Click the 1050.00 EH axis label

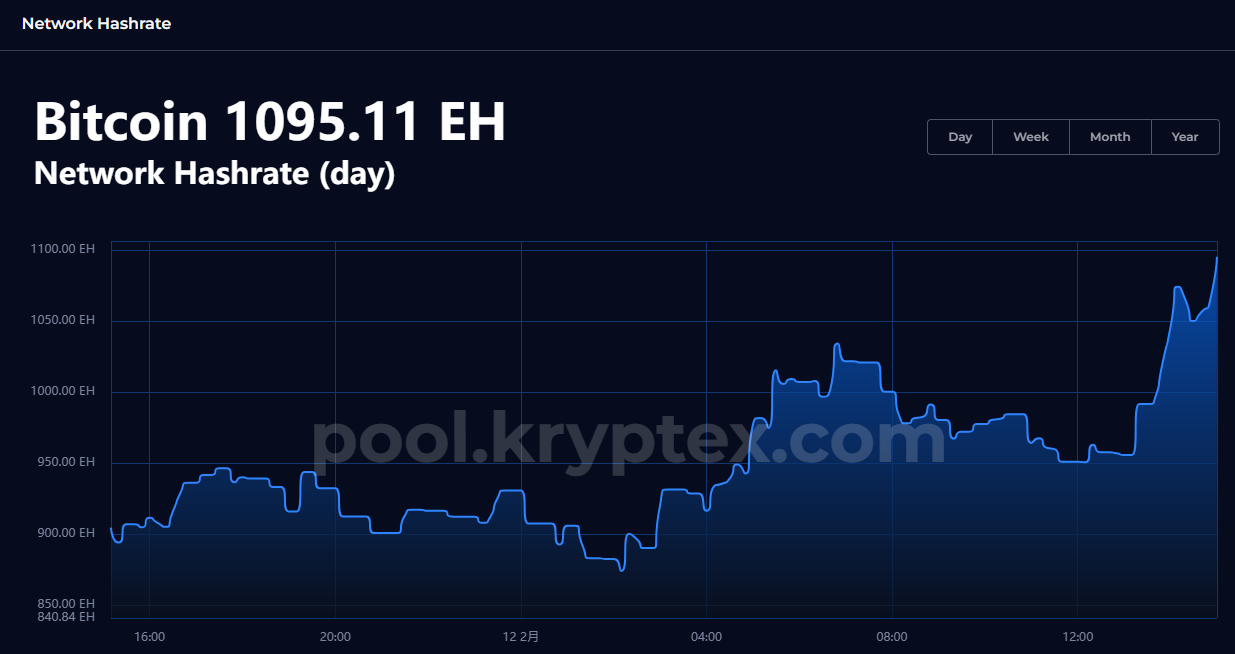coord(63,320)
